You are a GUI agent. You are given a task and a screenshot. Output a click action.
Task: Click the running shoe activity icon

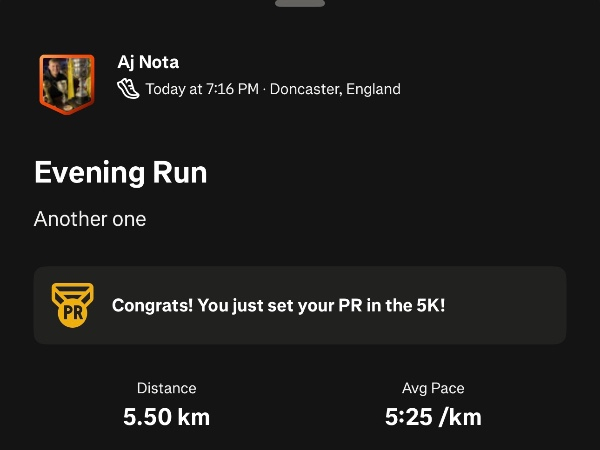click(x=129, y=89)
